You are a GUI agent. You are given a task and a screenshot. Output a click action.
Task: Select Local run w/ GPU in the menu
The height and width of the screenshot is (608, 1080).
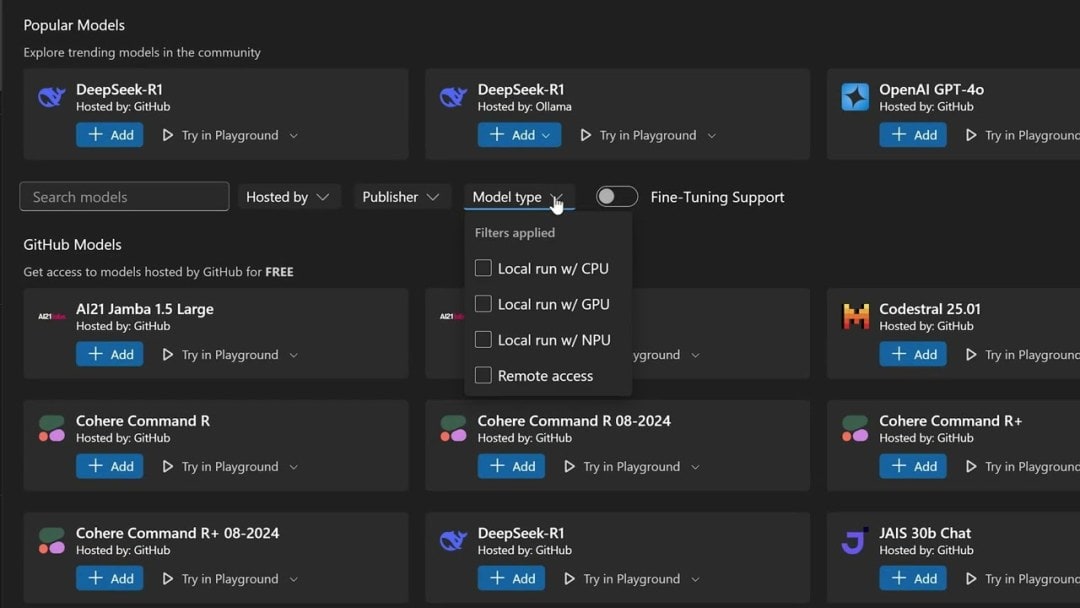[483, 304]
